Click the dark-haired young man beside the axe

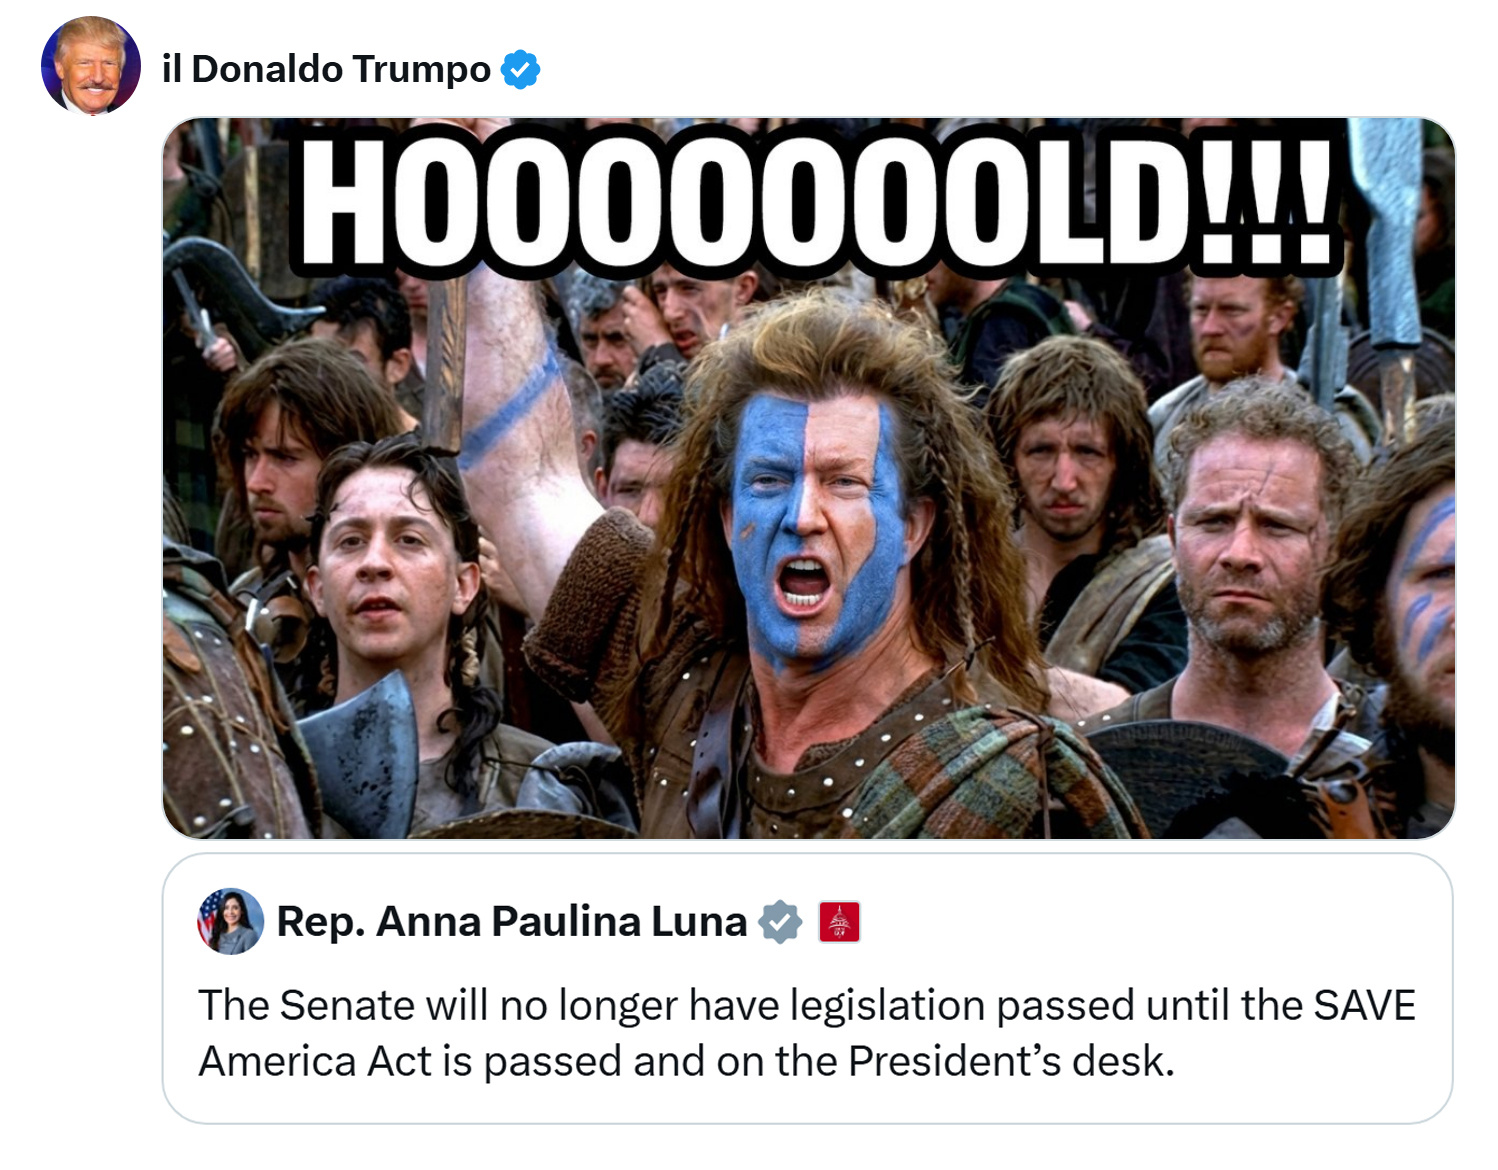390,570
